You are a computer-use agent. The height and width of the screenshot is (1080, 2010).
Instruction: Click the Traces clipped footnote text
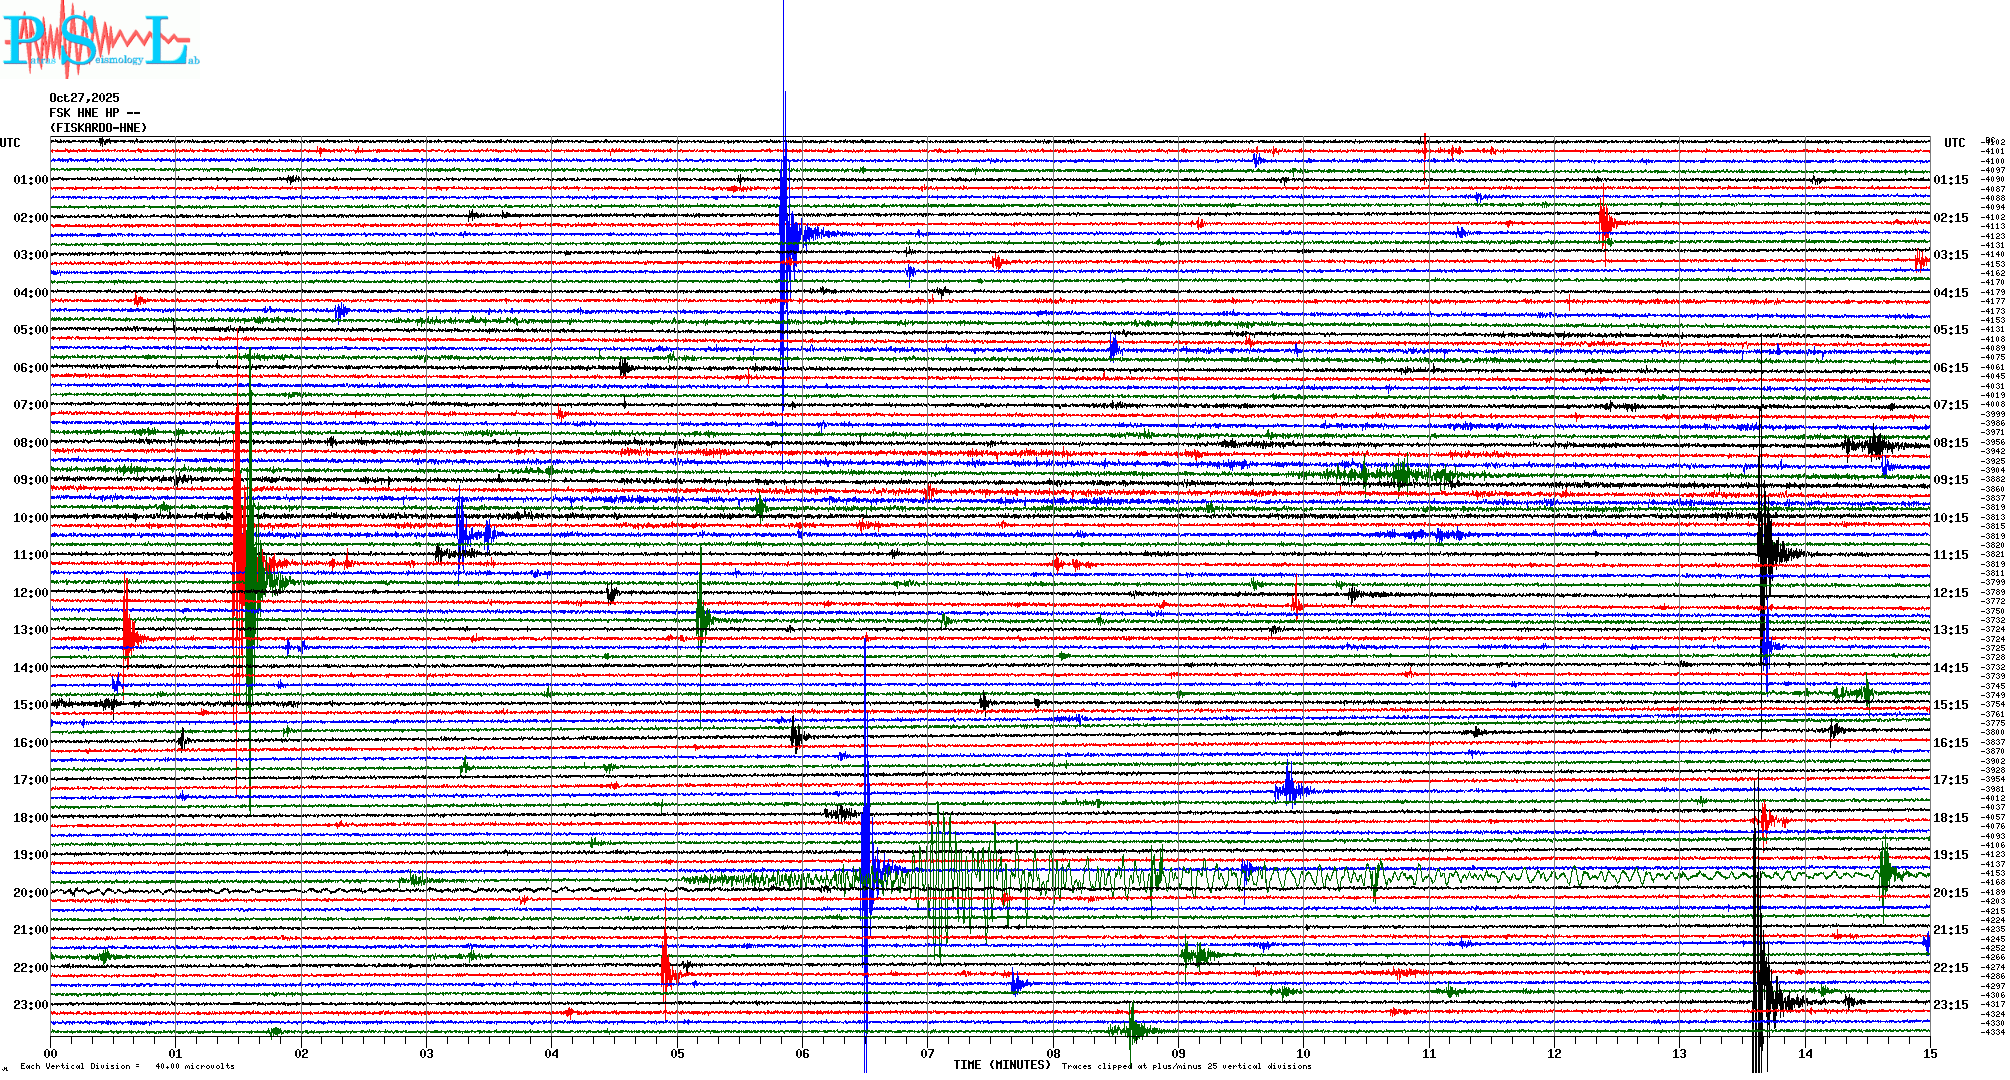[x=1186, y=1066]
